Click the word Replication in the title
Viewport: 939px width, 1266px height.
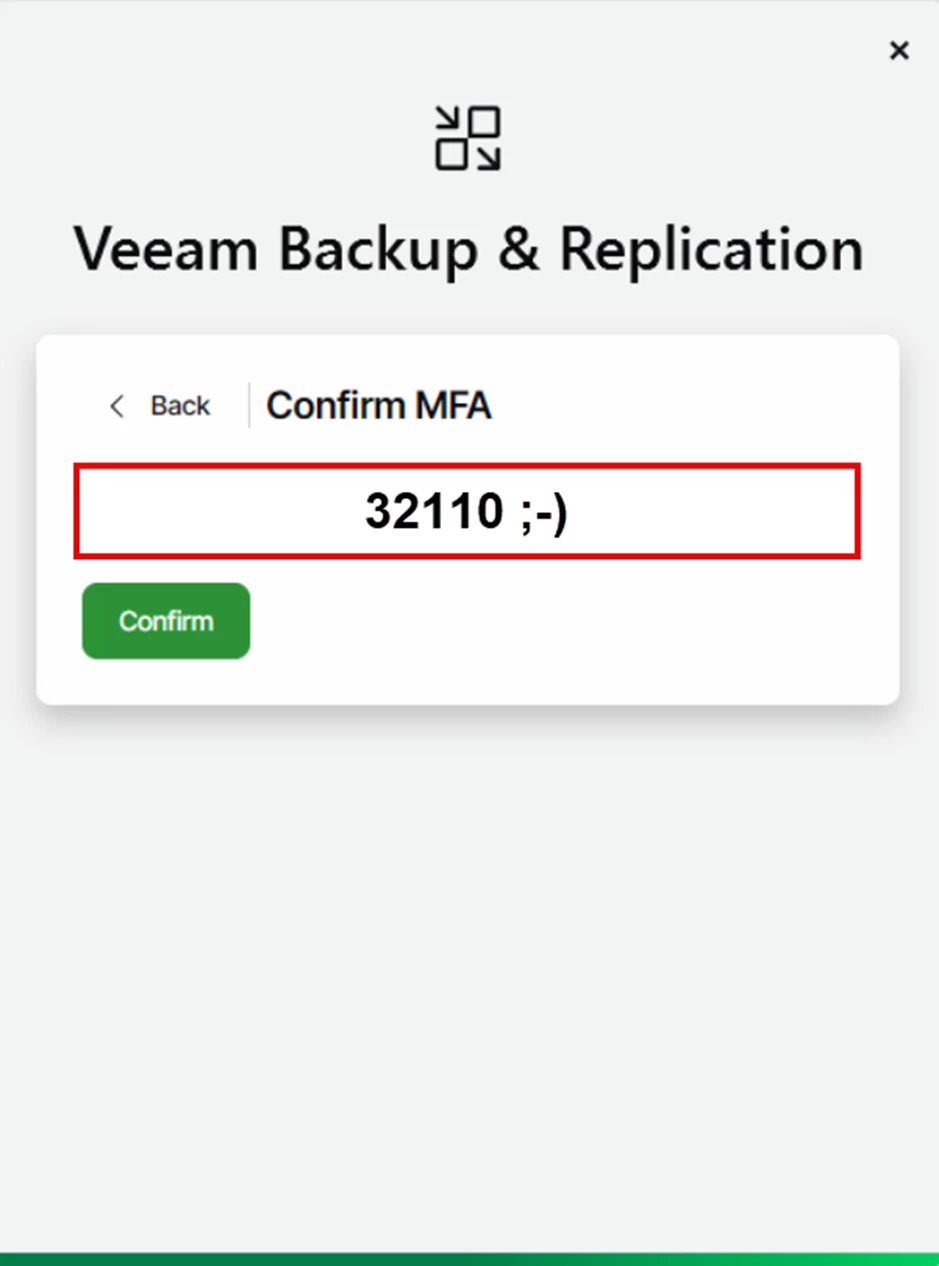point(711,249)
